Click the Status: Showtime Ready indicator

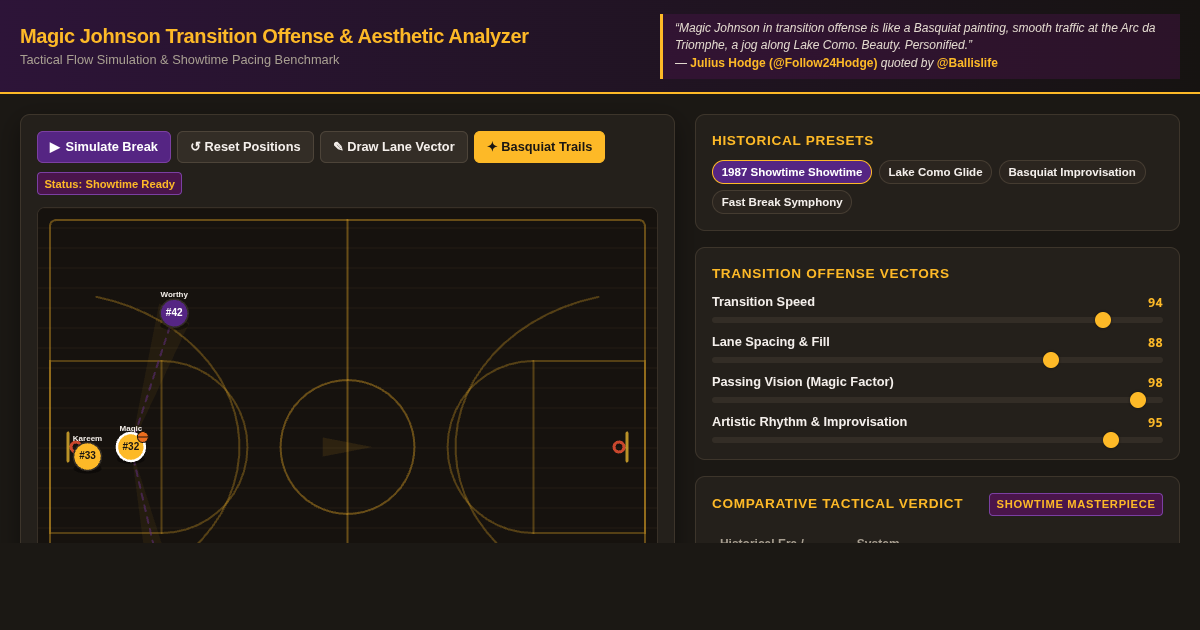(109, 184)
